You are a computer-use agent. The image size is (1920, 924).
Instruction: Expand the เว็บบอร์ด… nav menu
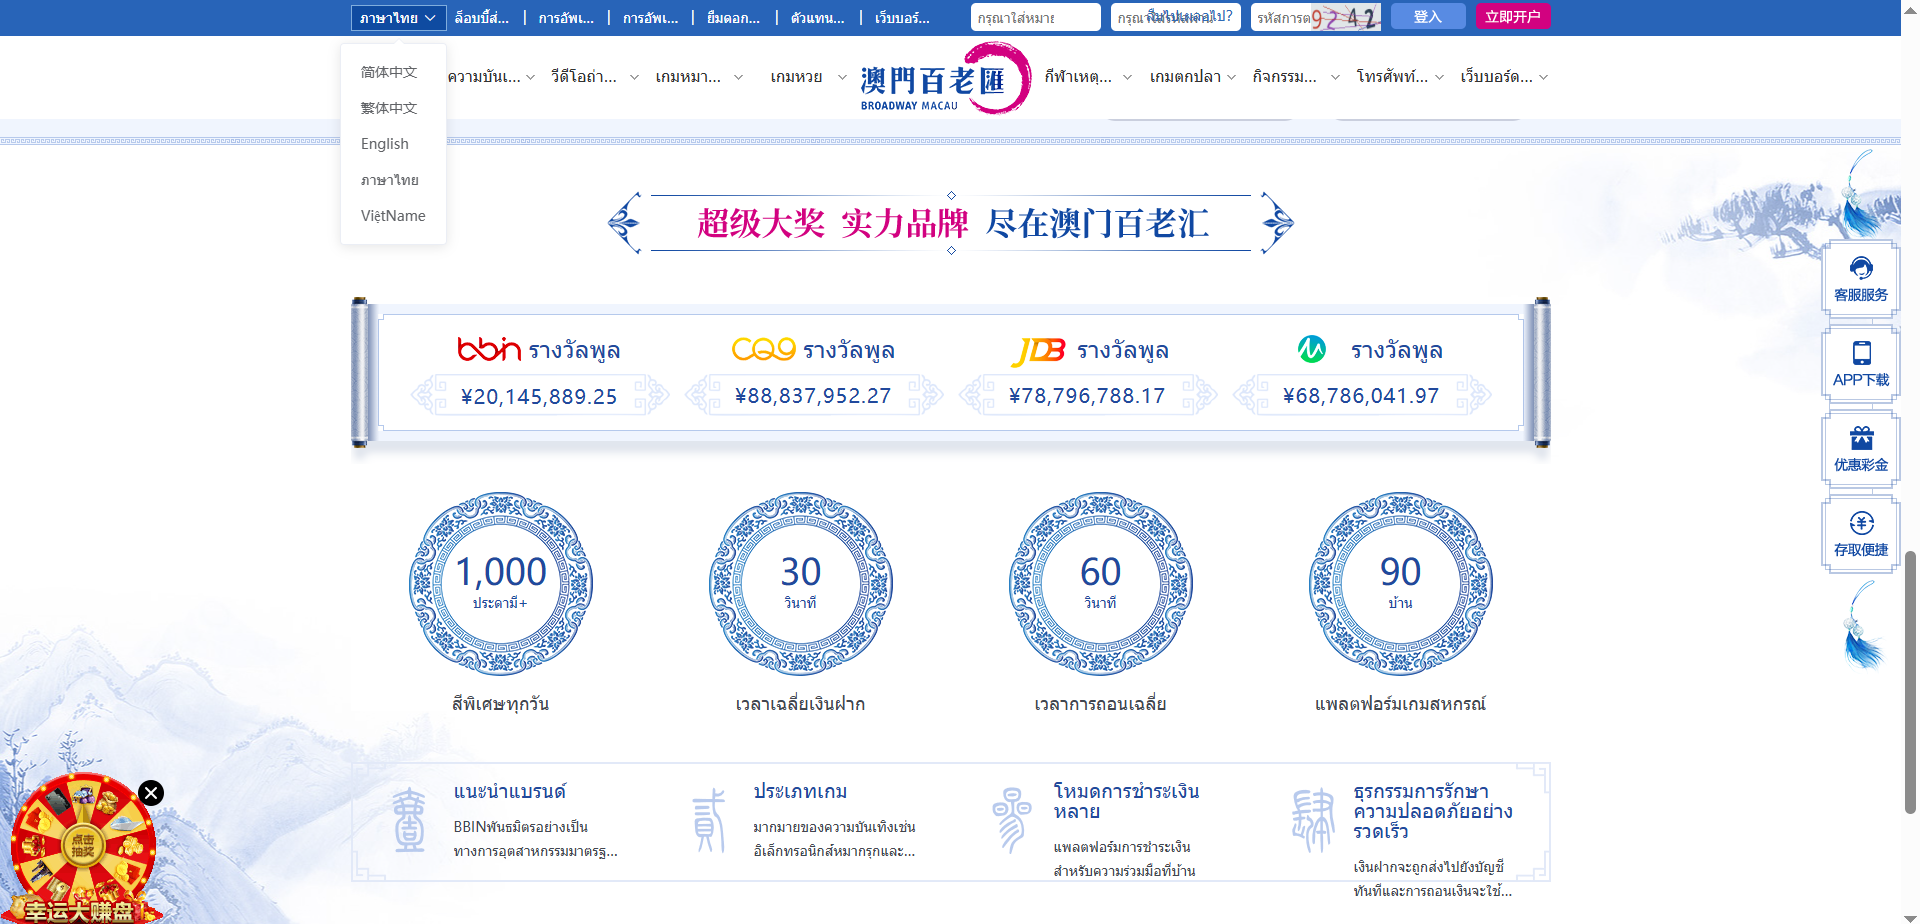1504,77
